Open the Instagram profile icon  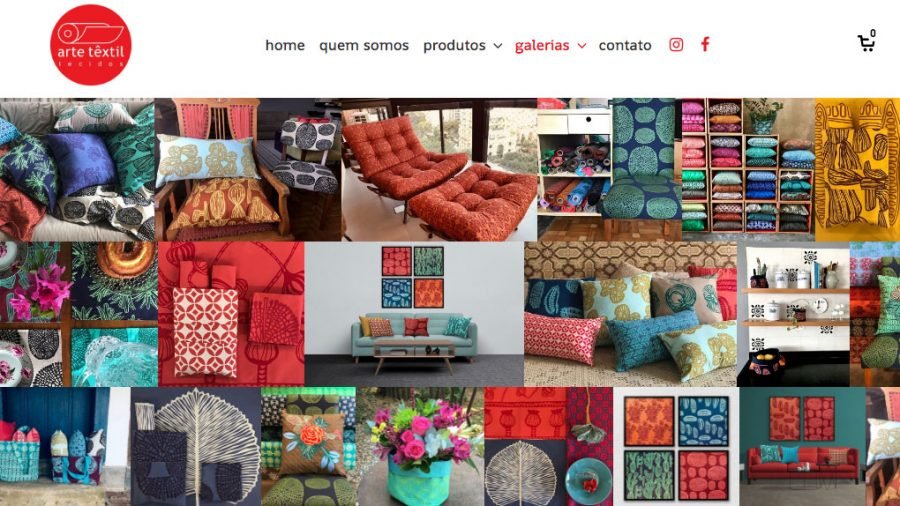(676, 45)
